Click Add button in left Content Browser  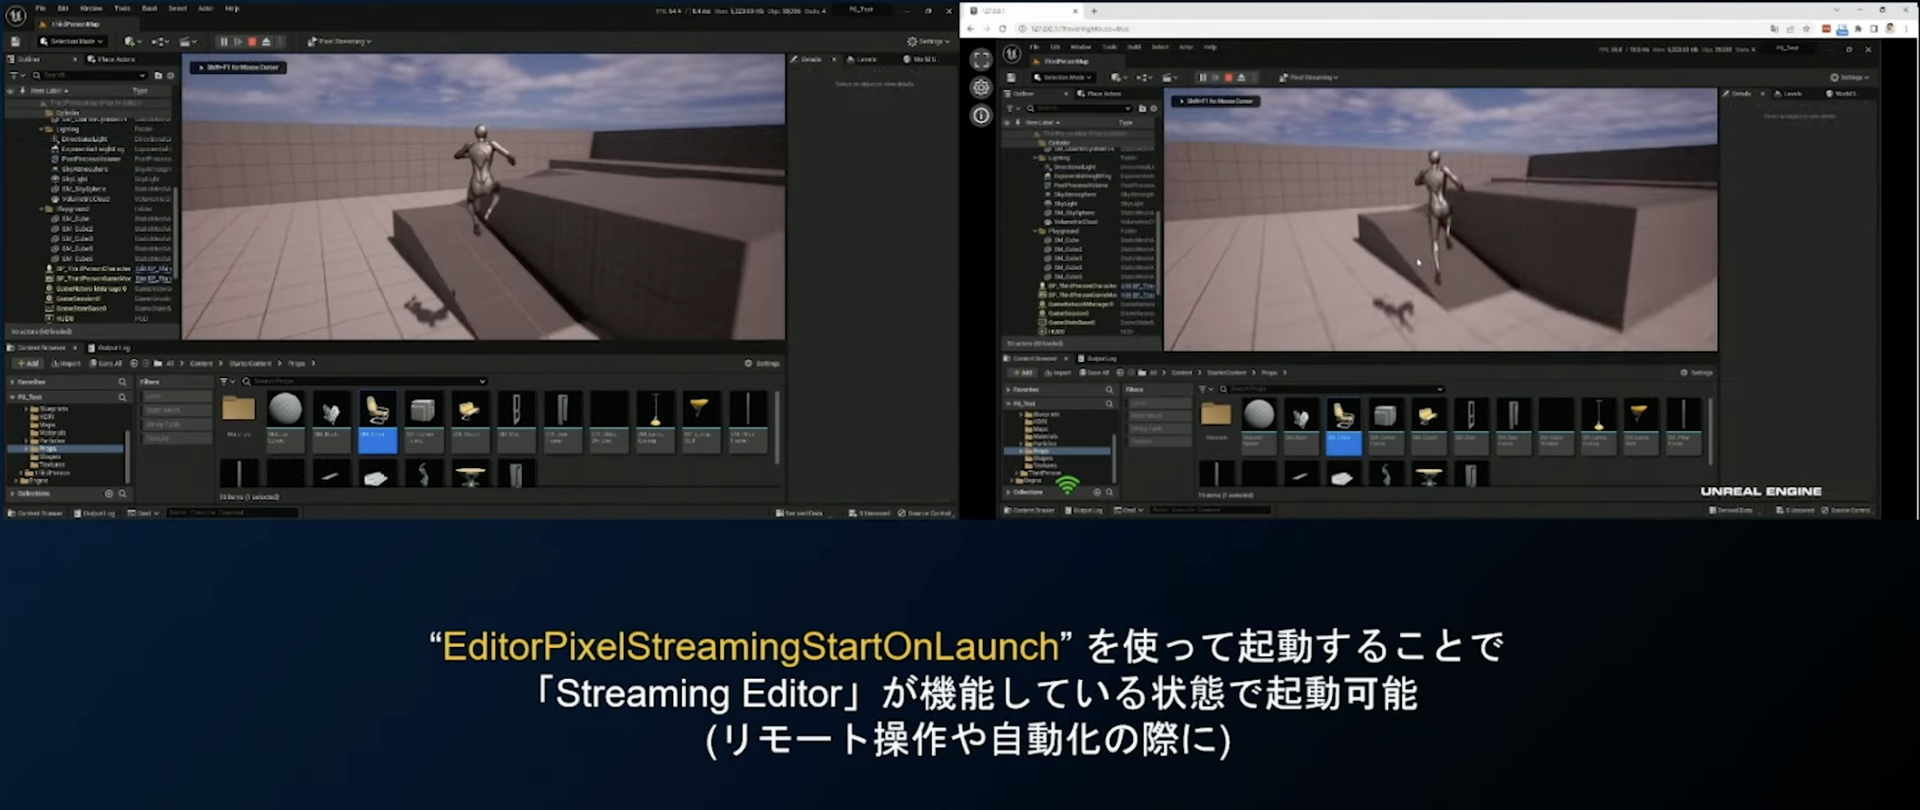point(28,363)
